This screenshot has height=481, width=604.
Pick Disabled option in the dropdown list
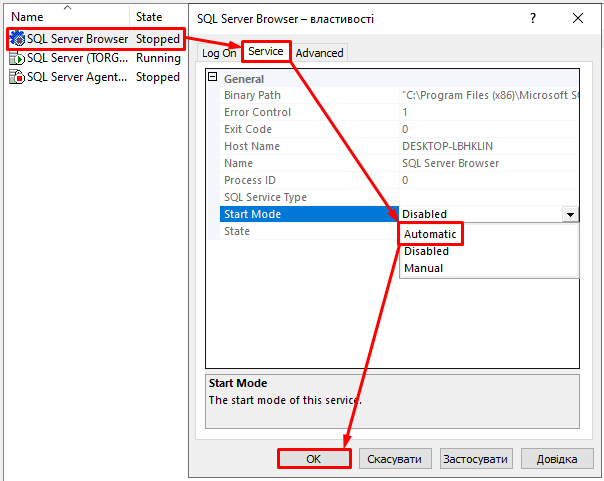pos(426,251)
